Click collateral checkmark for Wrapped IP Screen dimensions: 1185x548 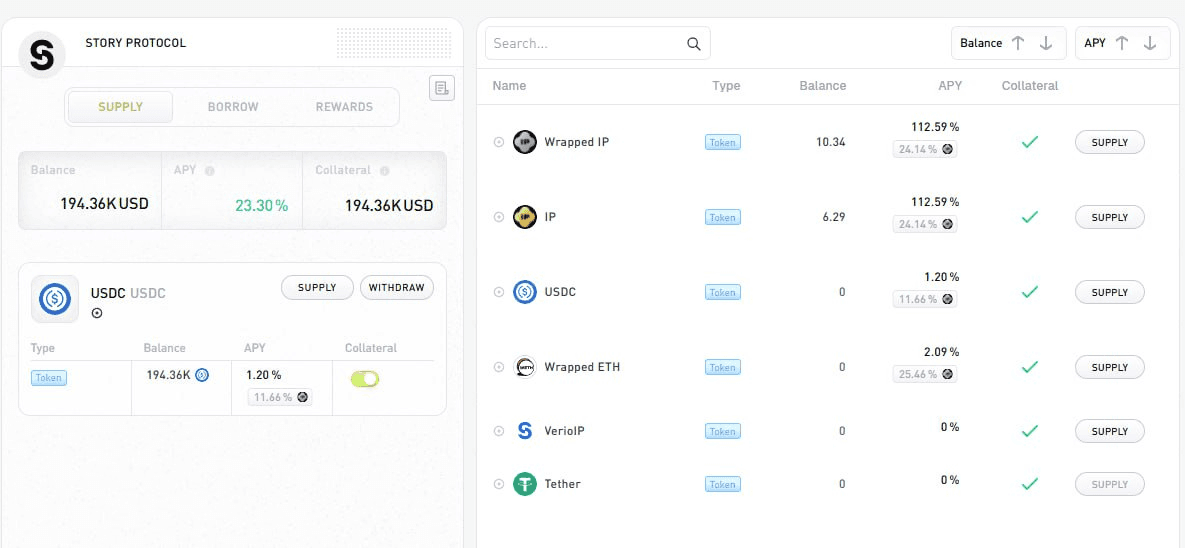1029,142
